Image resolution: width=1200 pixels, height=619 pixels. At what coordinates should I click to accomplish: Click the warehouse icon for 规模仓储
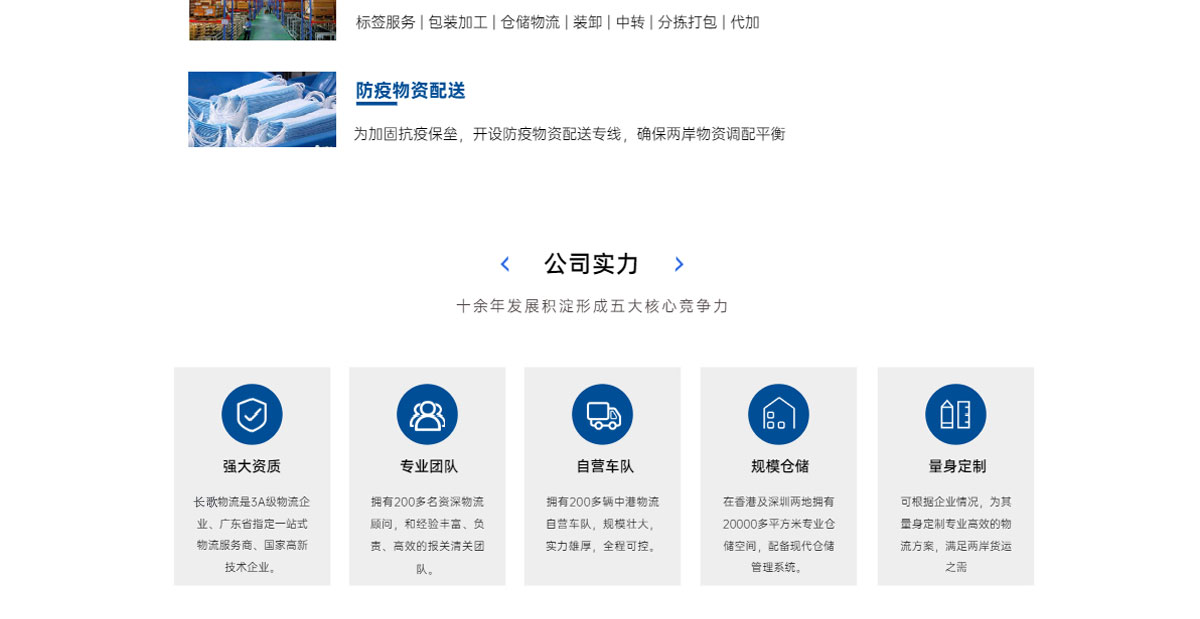[778, 414]
